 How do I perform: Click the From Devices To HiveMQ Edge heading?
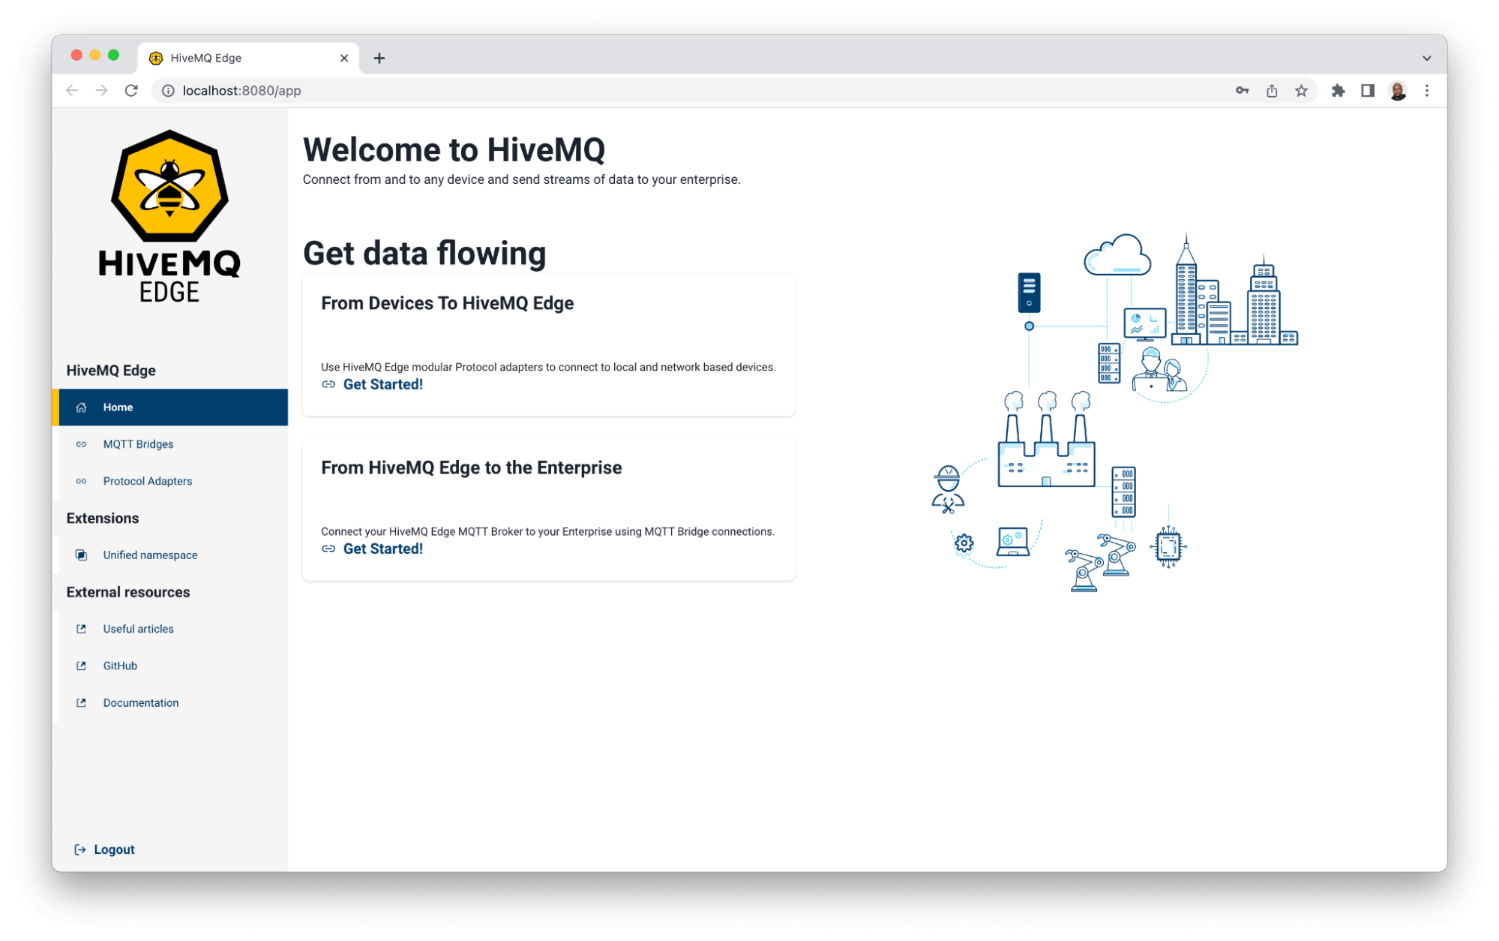tap(447, 303)
